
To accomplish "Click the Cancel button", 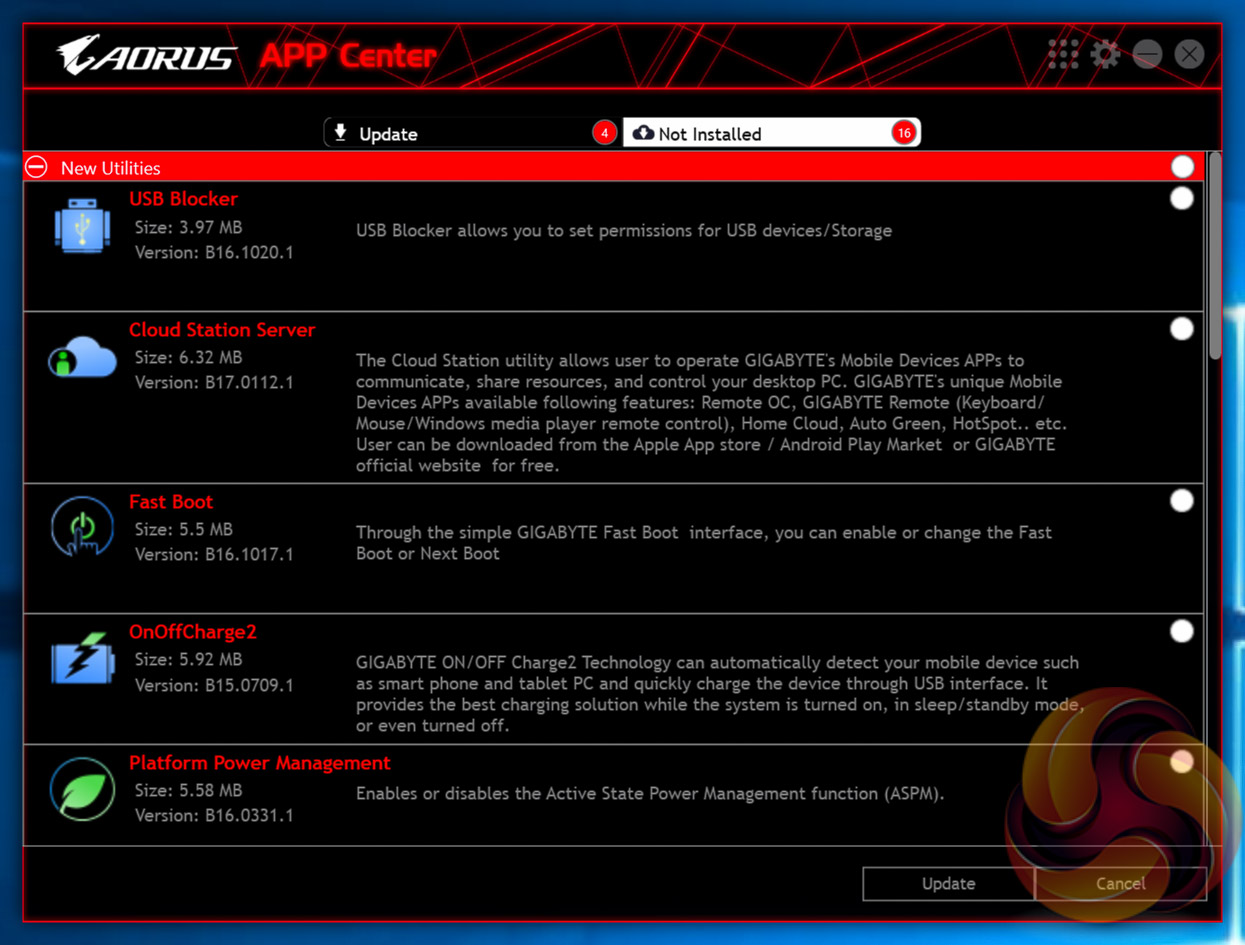I will (1120, 884).
